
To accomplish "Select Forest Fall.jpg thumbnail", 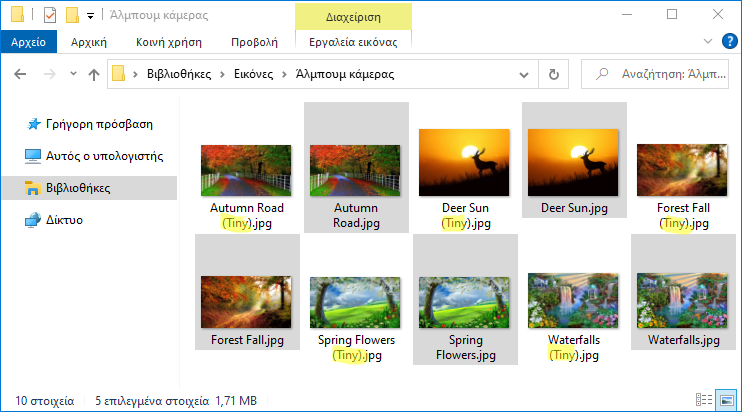I will [x=246, y=302].
